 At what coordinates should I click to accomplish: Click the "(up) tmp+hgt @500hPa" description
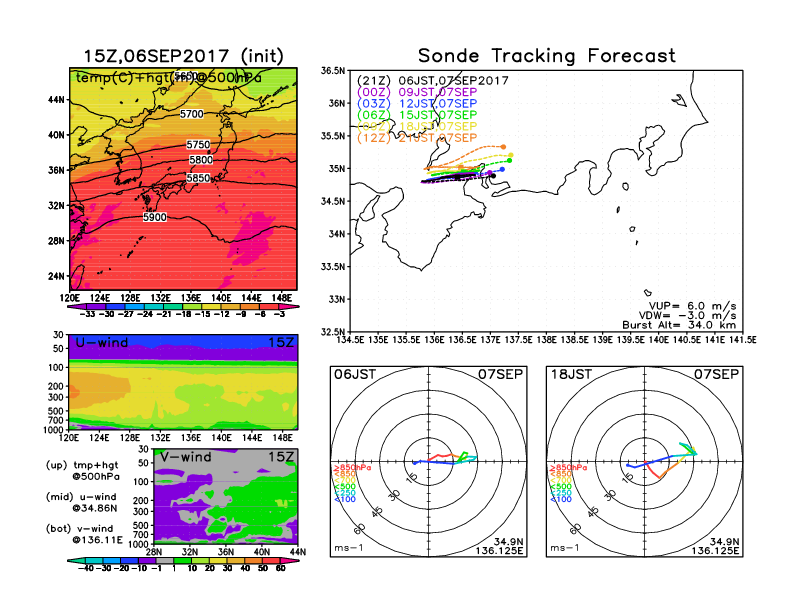pos(82,471)
